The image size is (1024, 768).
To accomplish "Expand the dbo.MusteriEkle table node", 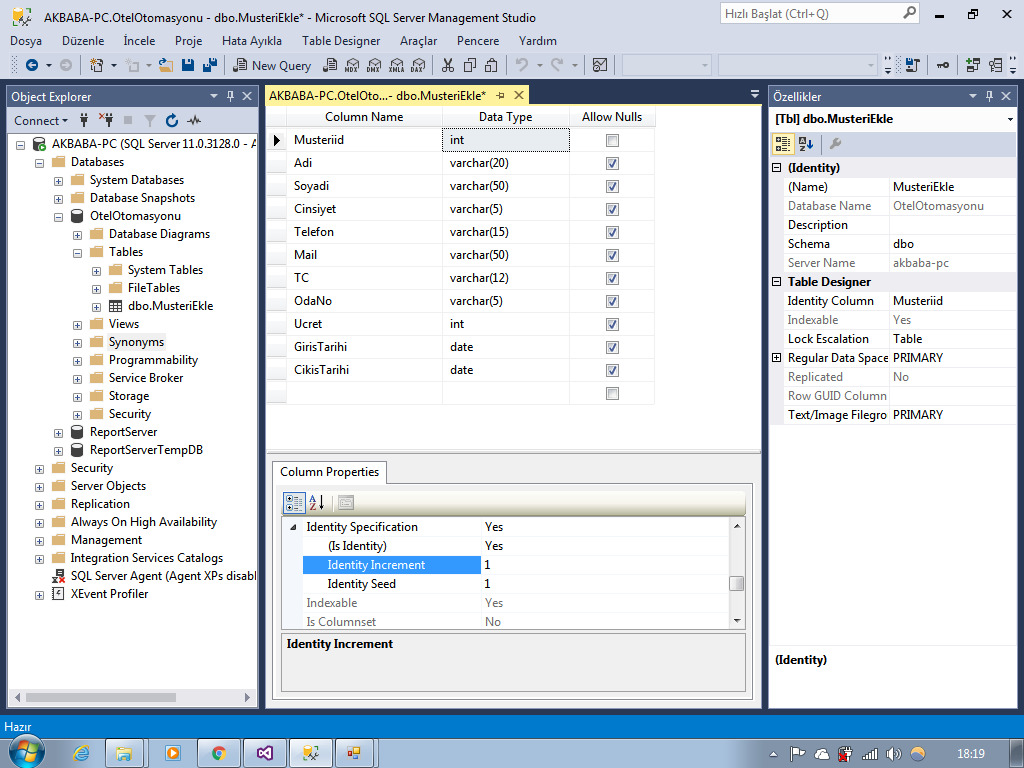I will [x=96, y=307].
